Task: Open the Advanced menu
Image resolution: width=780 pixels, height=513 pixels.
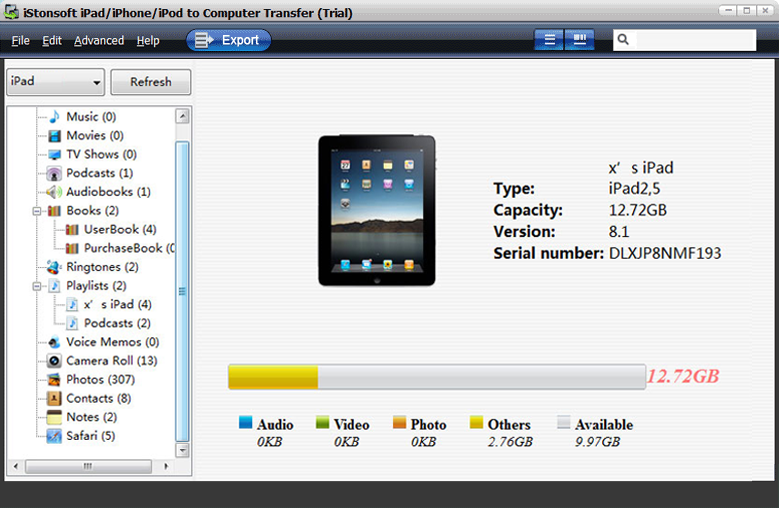Action: pos(99,40)
